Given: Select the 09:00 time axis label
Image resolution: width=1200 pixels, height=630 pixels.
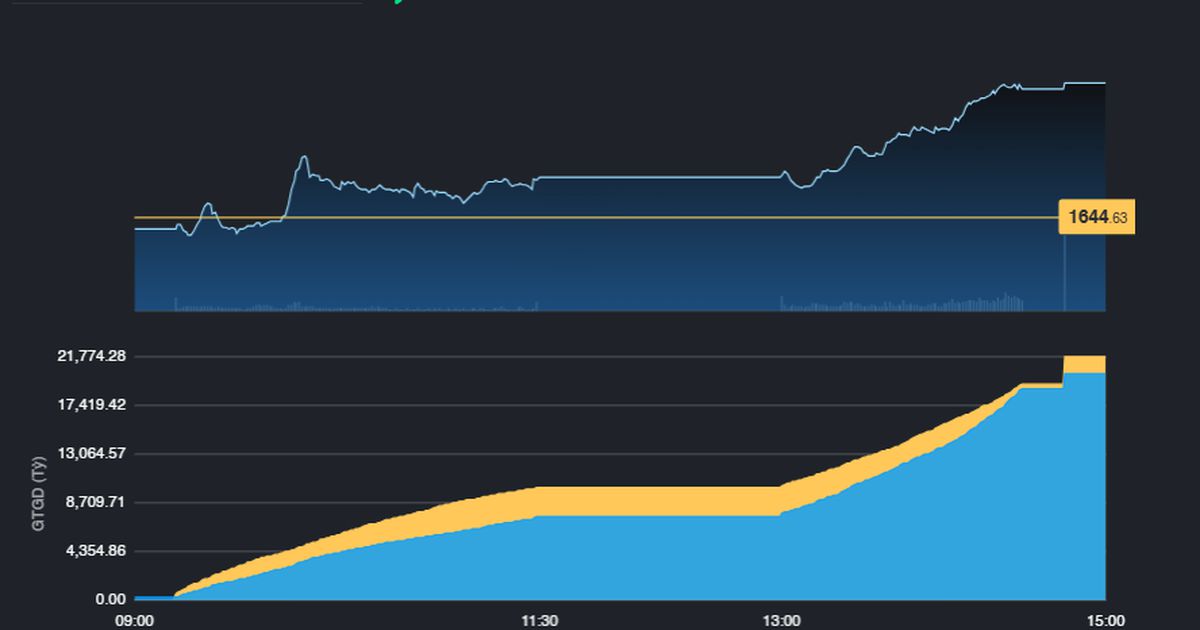Looking at the screenshot, I should coord(135,620).
